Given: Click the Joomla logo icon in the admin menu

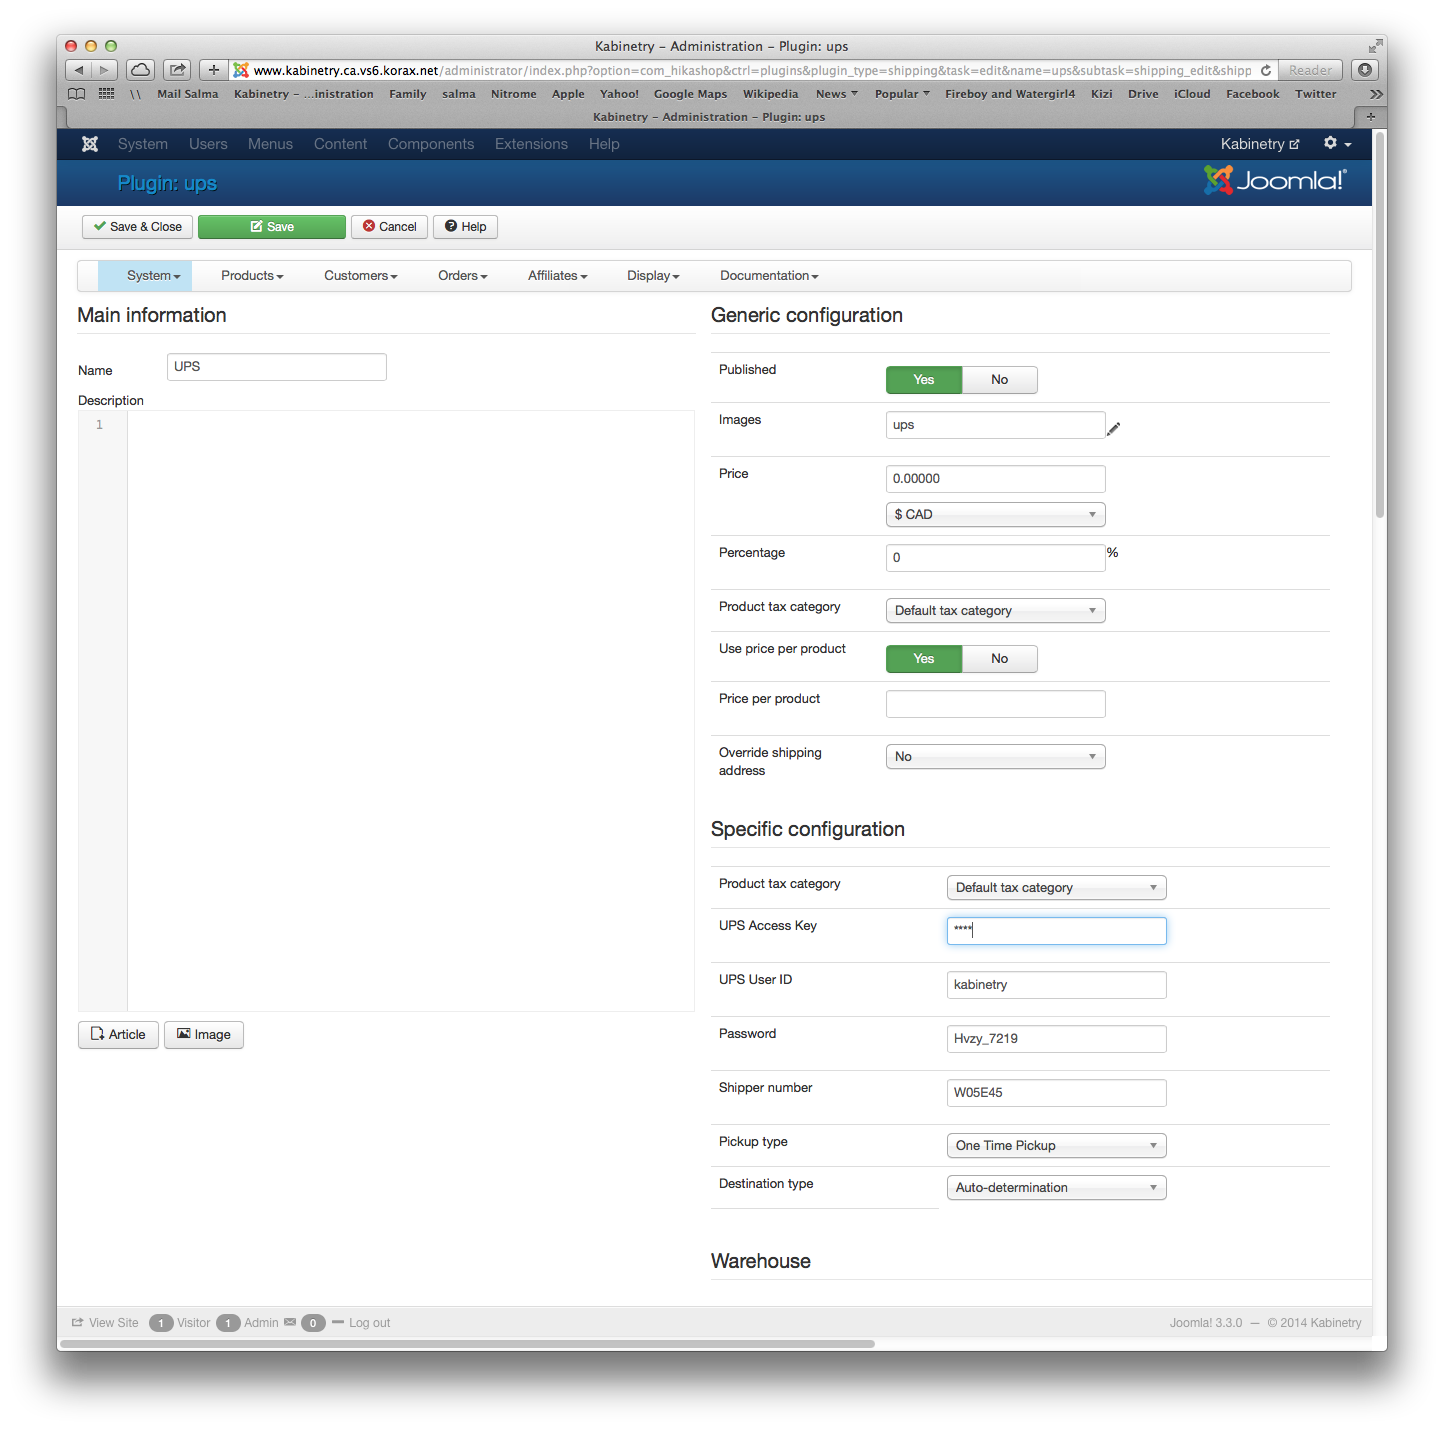Looking at the screenshot, I should (x=90, y=144).
